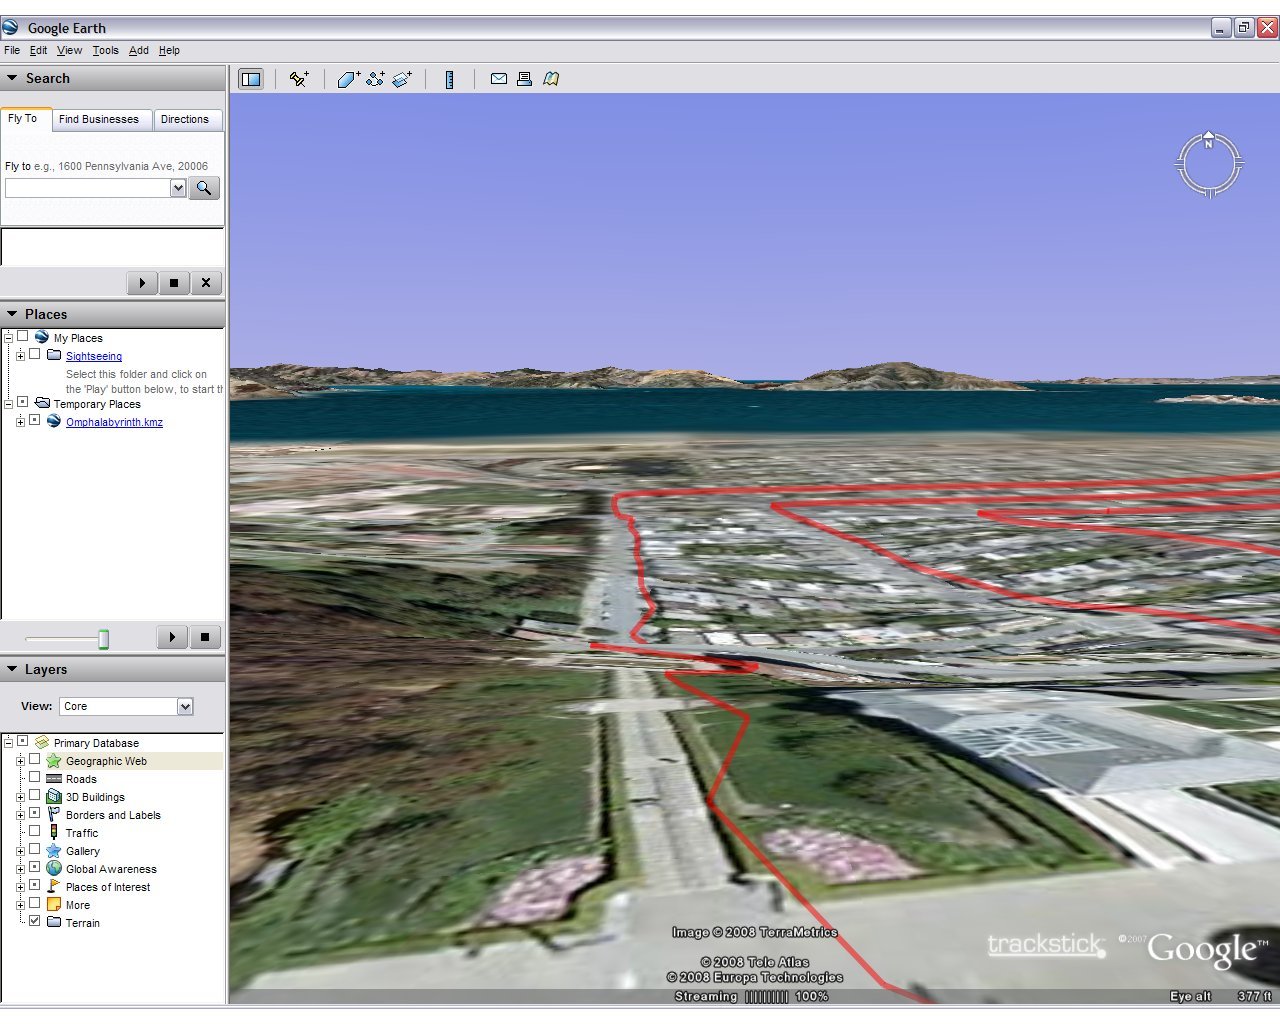Screen dimensions: 1280x1024
Task: Open the Tools menu
Action: point(106,50)
